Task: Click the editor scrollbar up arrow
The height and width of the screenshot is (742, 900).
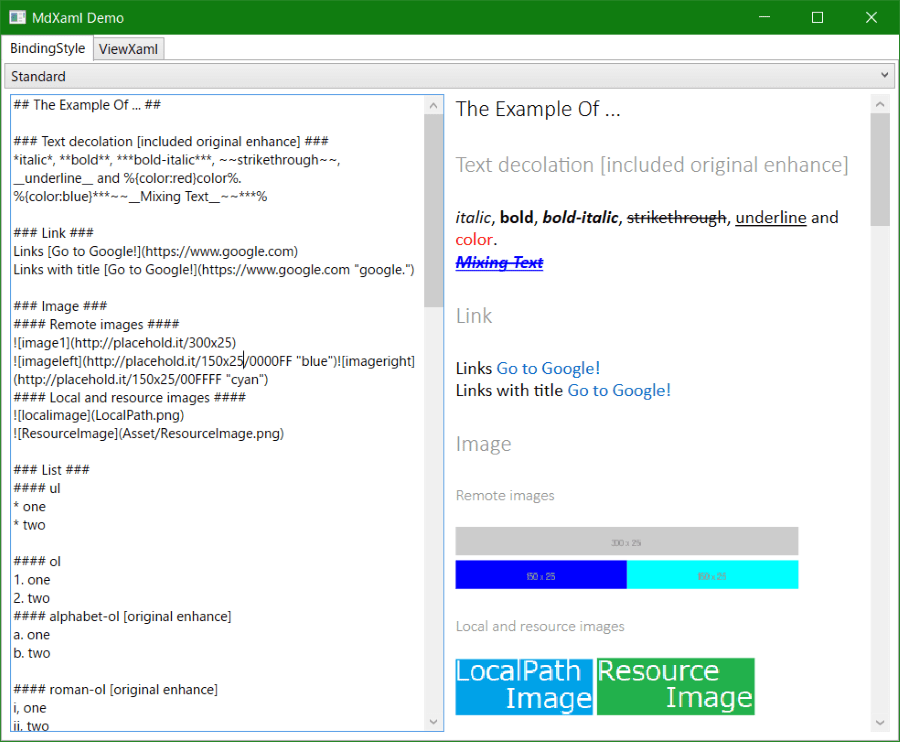Action: (x=433, y=103)
